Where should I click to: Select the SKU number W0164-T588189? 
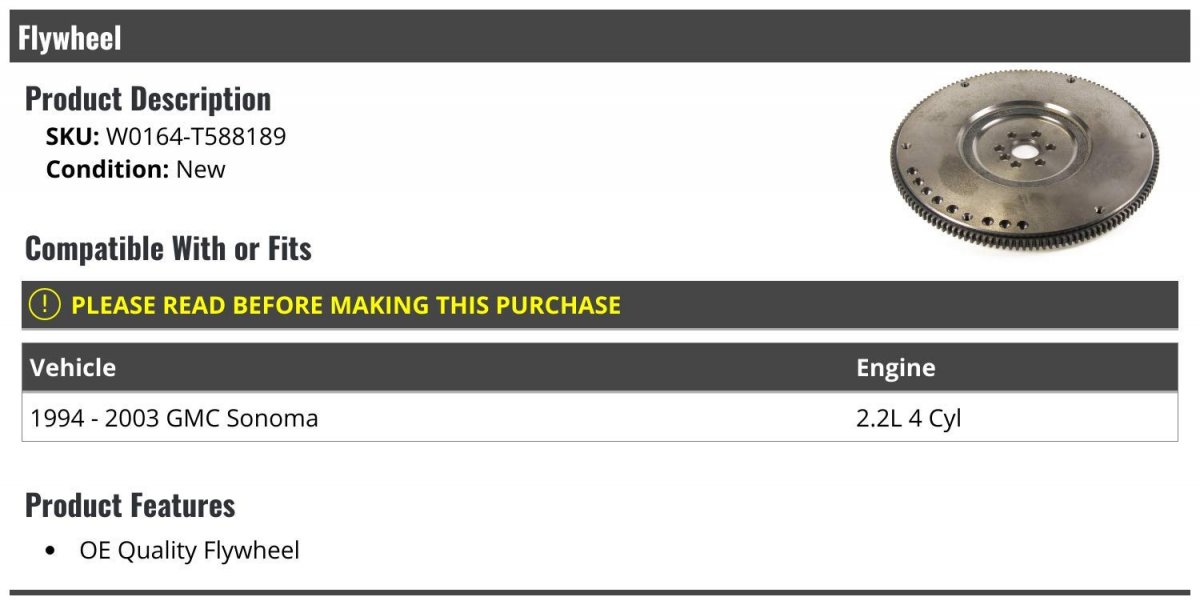click(x=195, y=137)
